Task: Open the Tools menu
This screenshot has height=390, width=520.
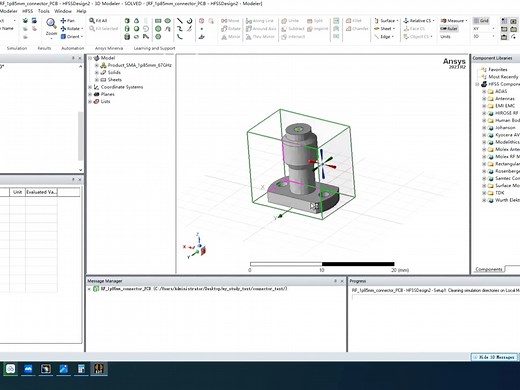Action: click(x=43, y=11)
